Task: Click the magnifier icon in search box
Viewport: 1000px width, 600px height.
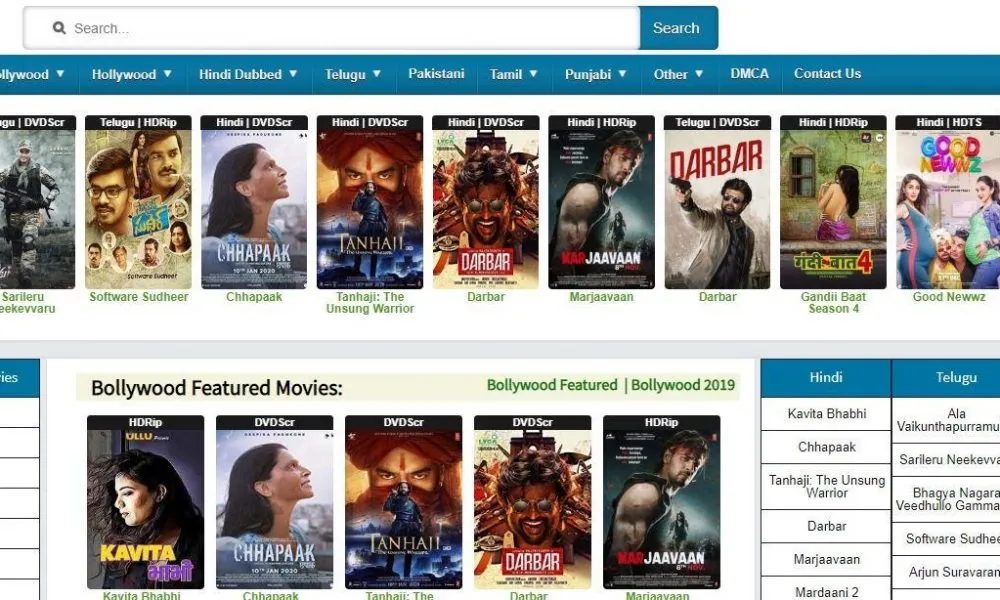Action: [59, 28]
